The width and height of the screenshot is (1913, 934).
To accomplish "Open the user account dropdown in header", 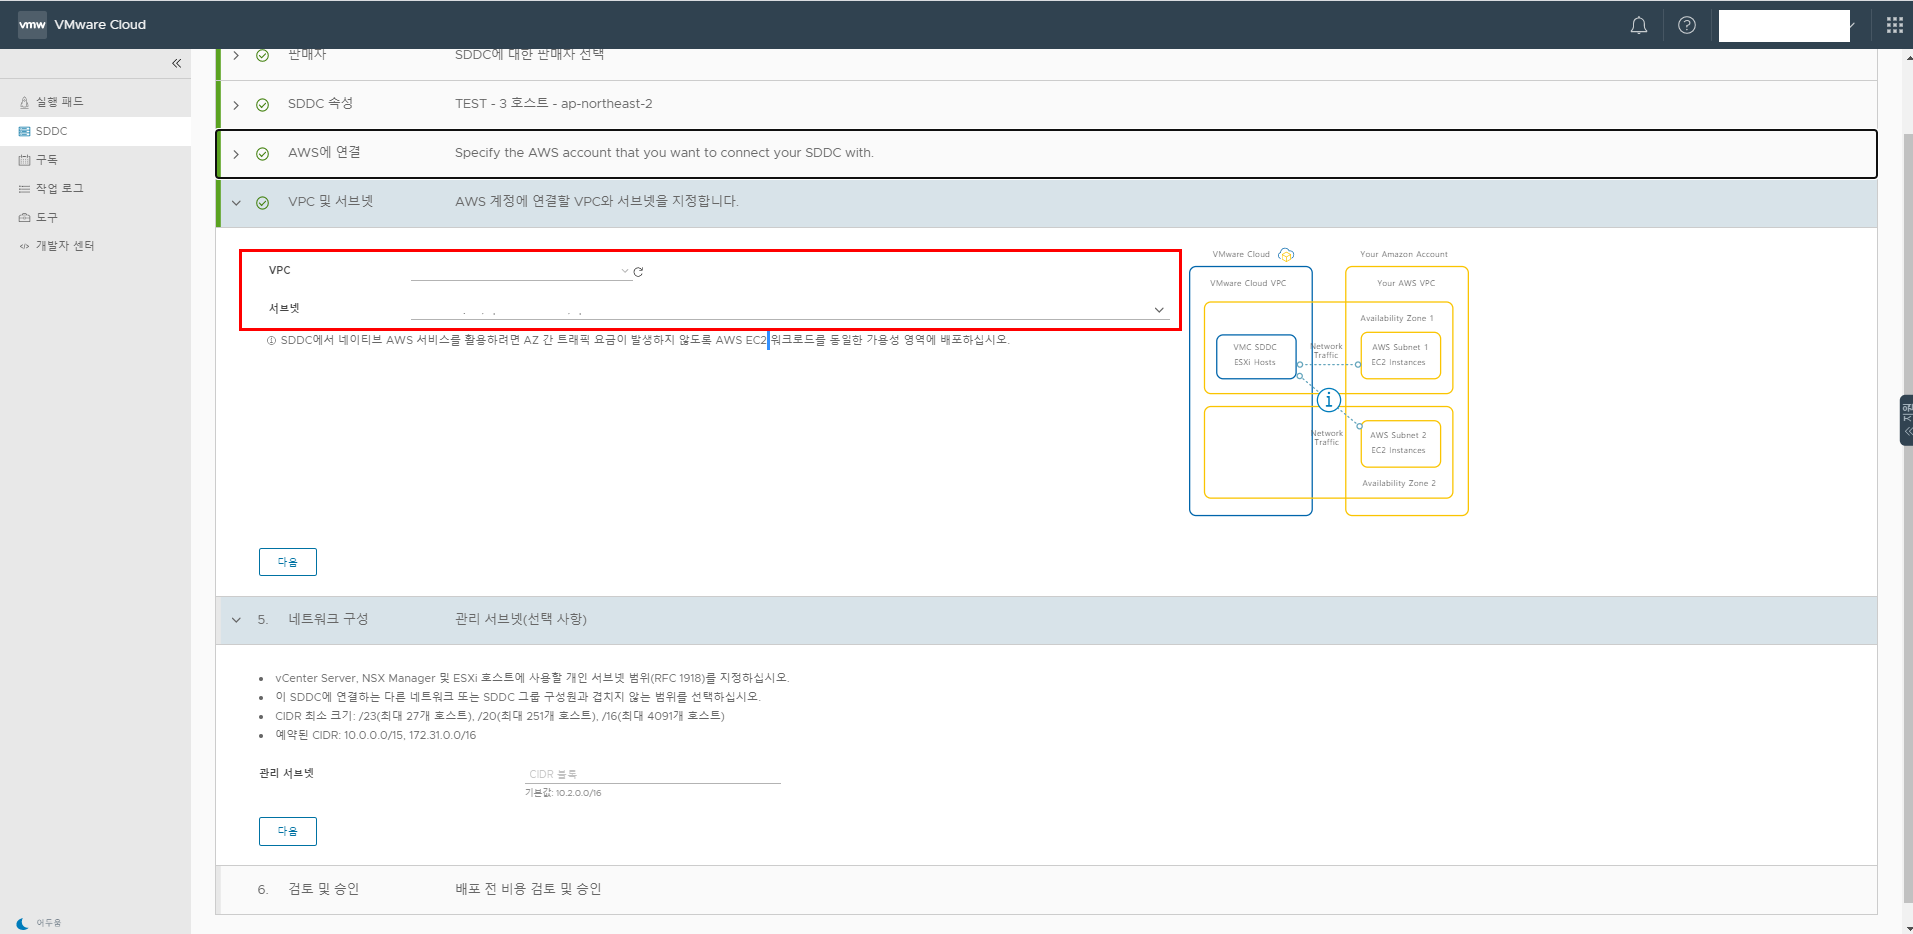I will tap(1786, 26).
